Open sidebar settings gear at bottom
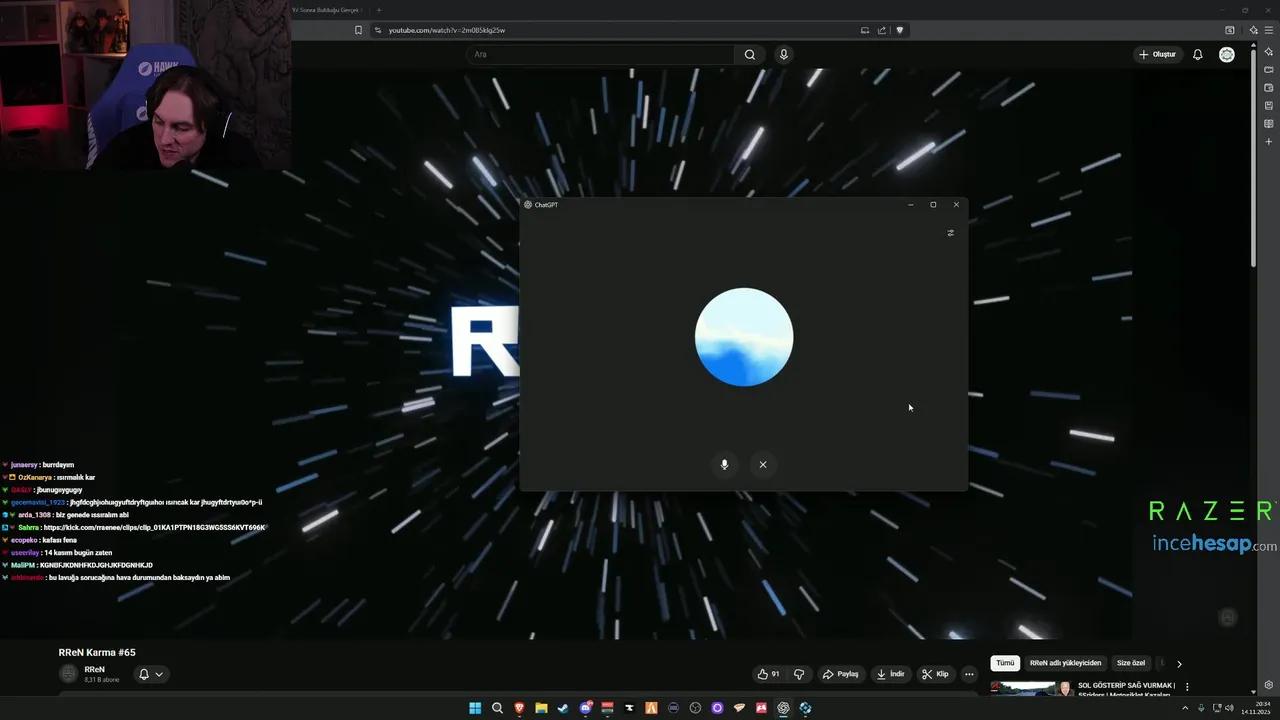Image resolution: width=1280 pixels, height=720 pixels. coord(1269,685)
